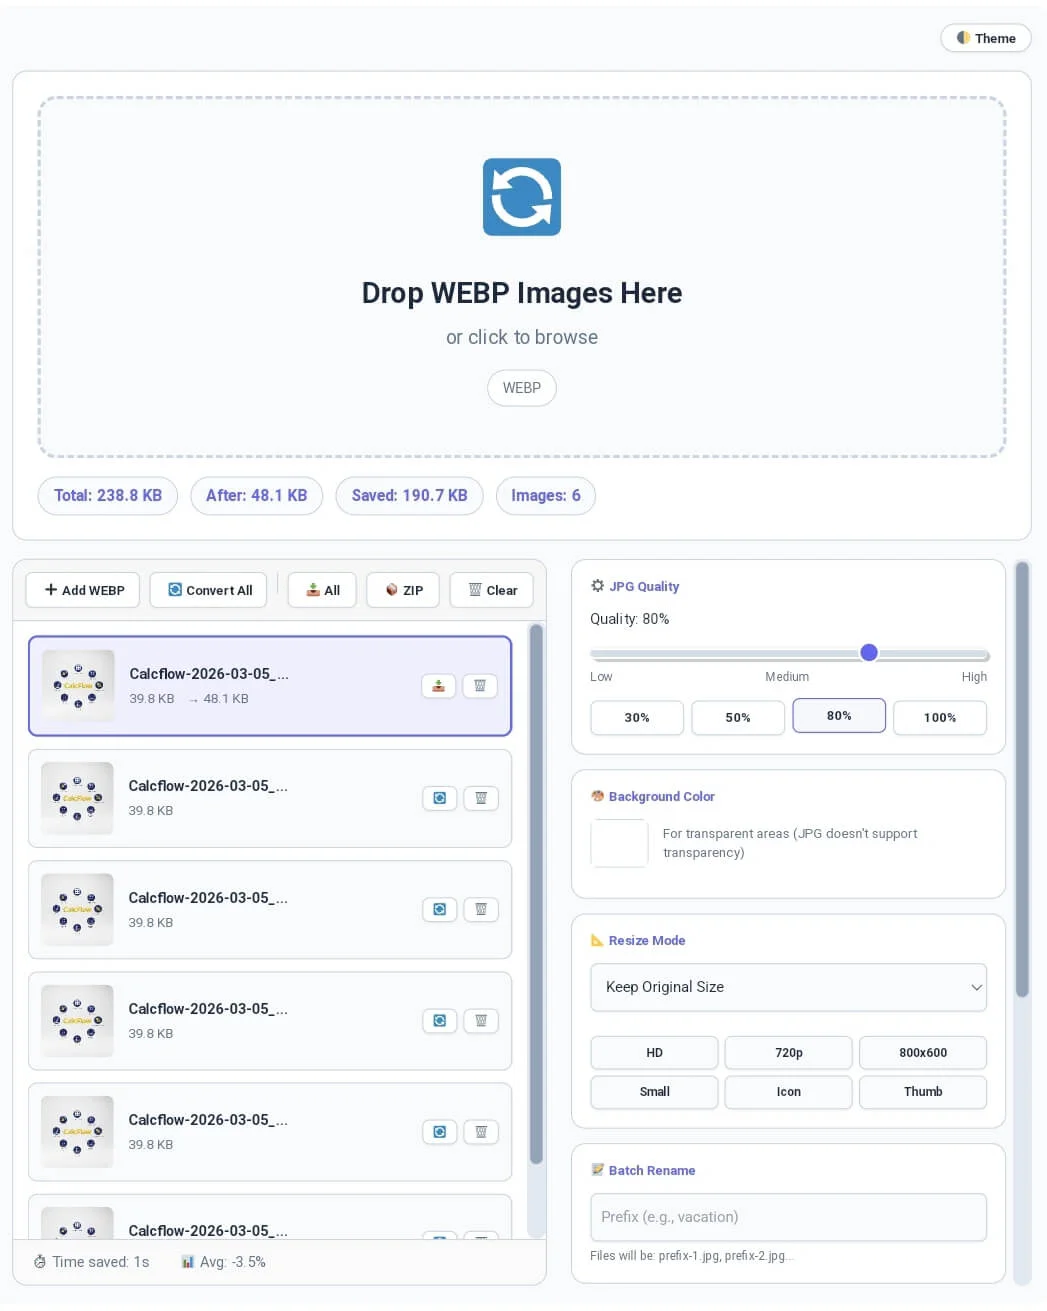The height and width of the screenshot is (1311, 1047).
Task: Select the 720p resize preset
Action: click(x=788, y=1052)
